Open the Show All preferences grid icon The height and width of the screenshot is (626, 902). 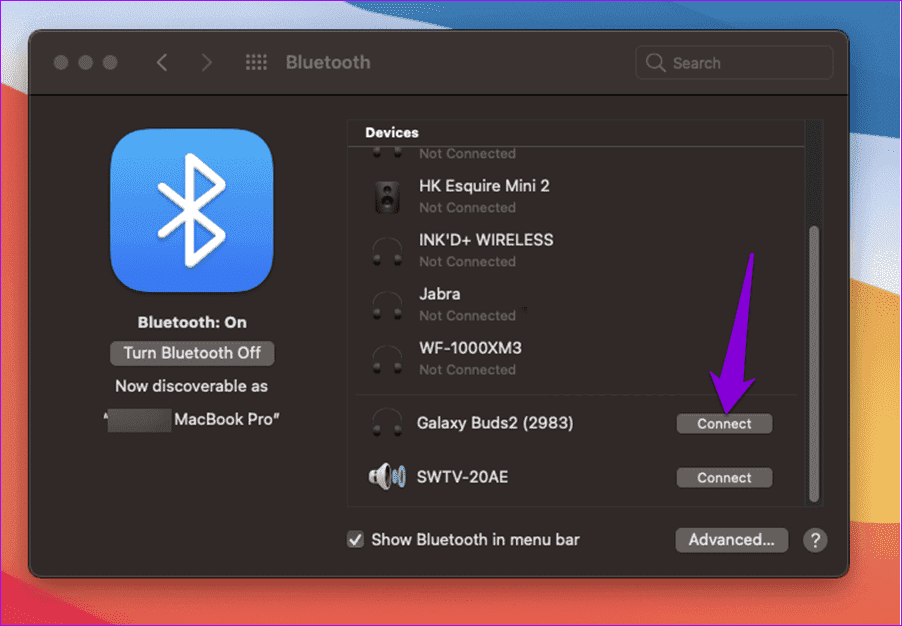click(x=256, y=62)
